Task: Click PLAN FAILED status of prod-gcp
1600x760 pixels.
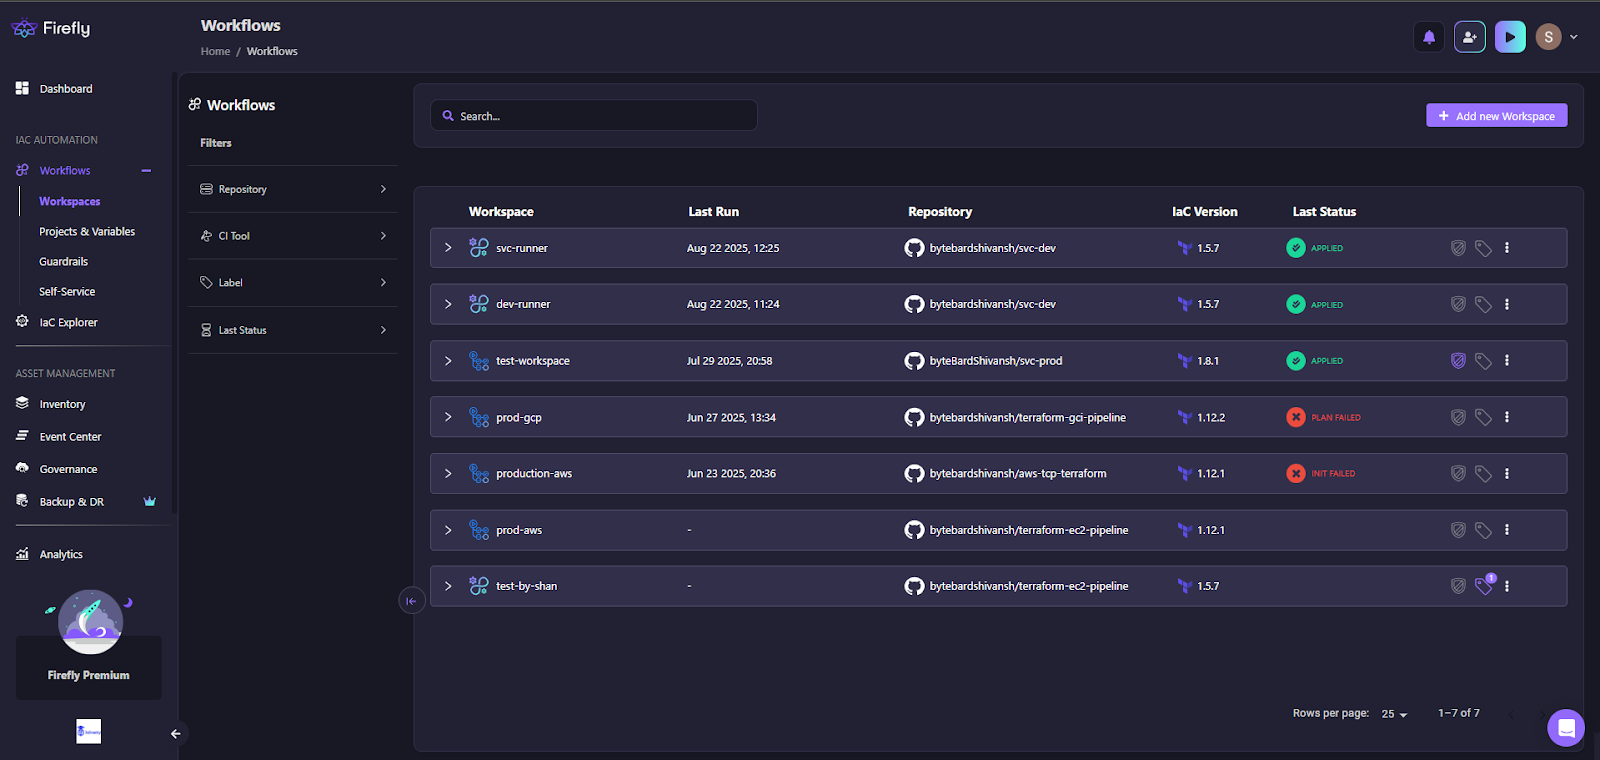Action: [x=1324, y=417]
